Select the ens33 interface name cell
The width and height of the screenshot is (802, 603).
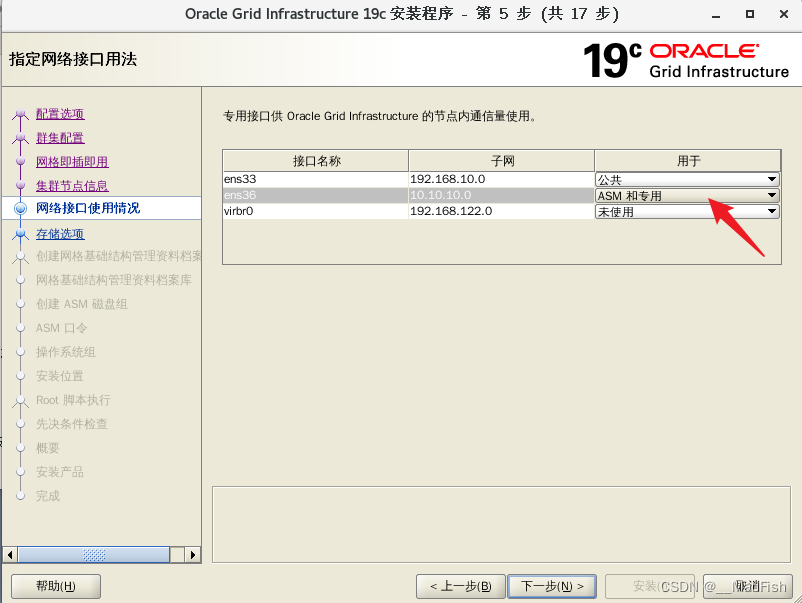[x=316, y=180]
